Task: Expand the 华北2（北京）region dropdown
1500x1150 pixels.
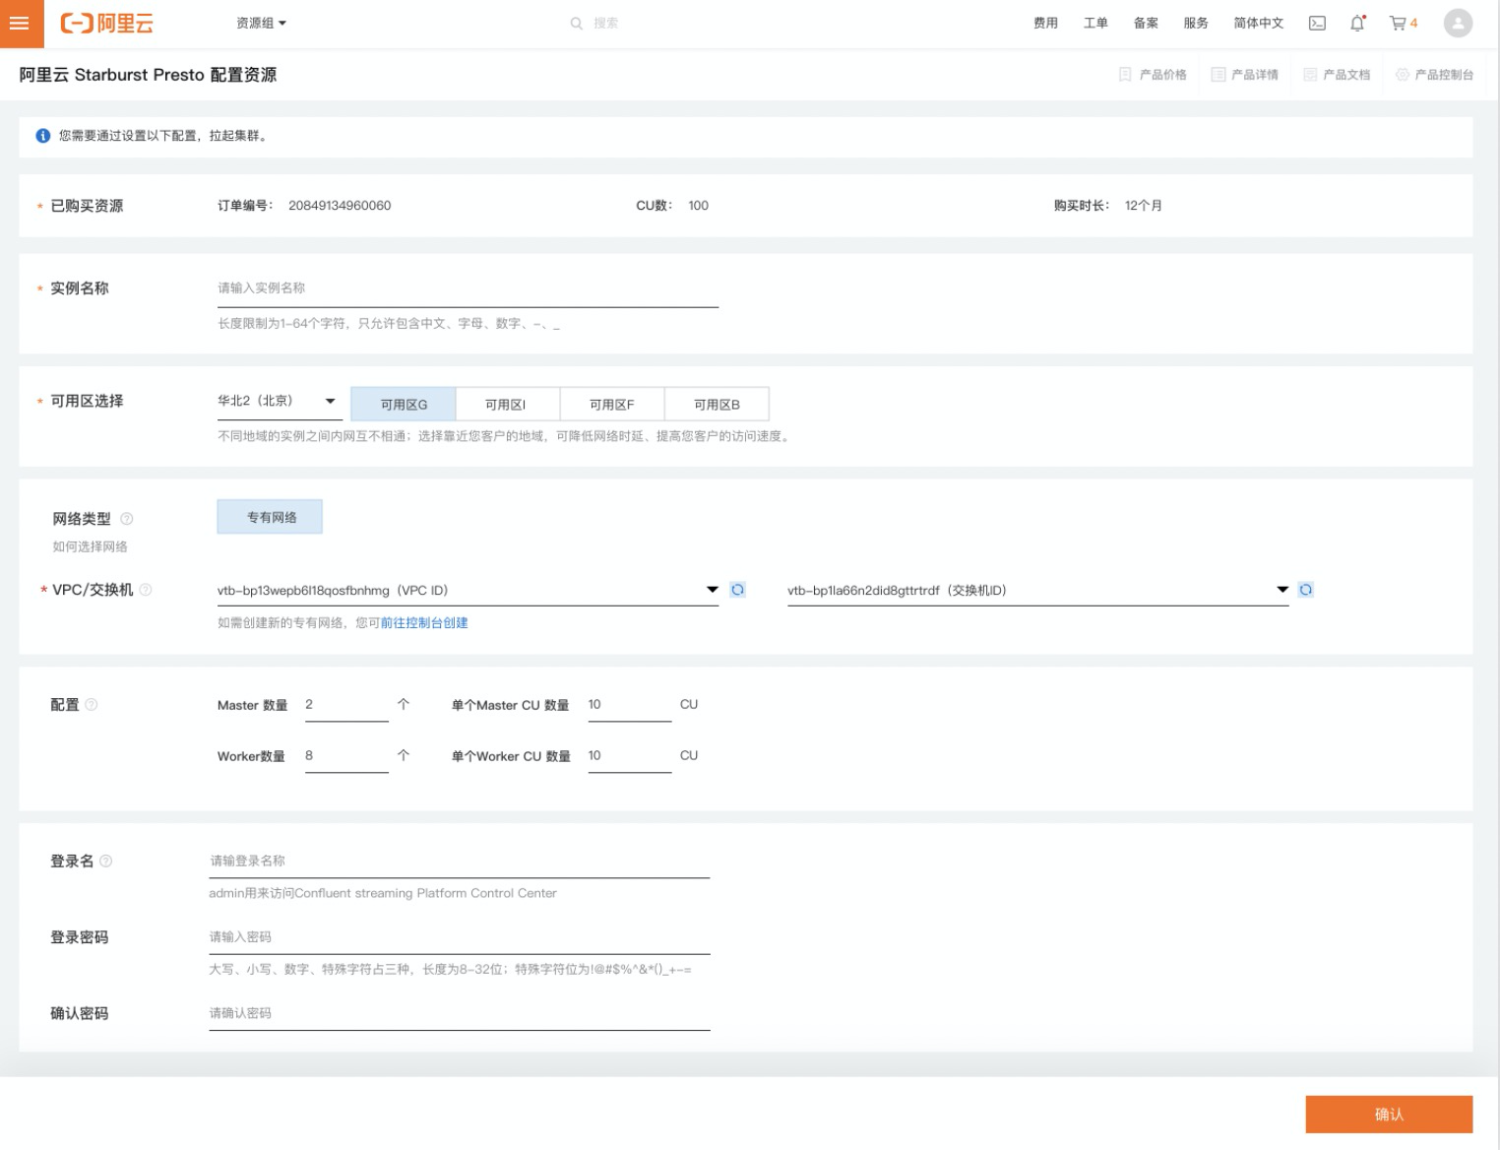Action: coord(279,401)
